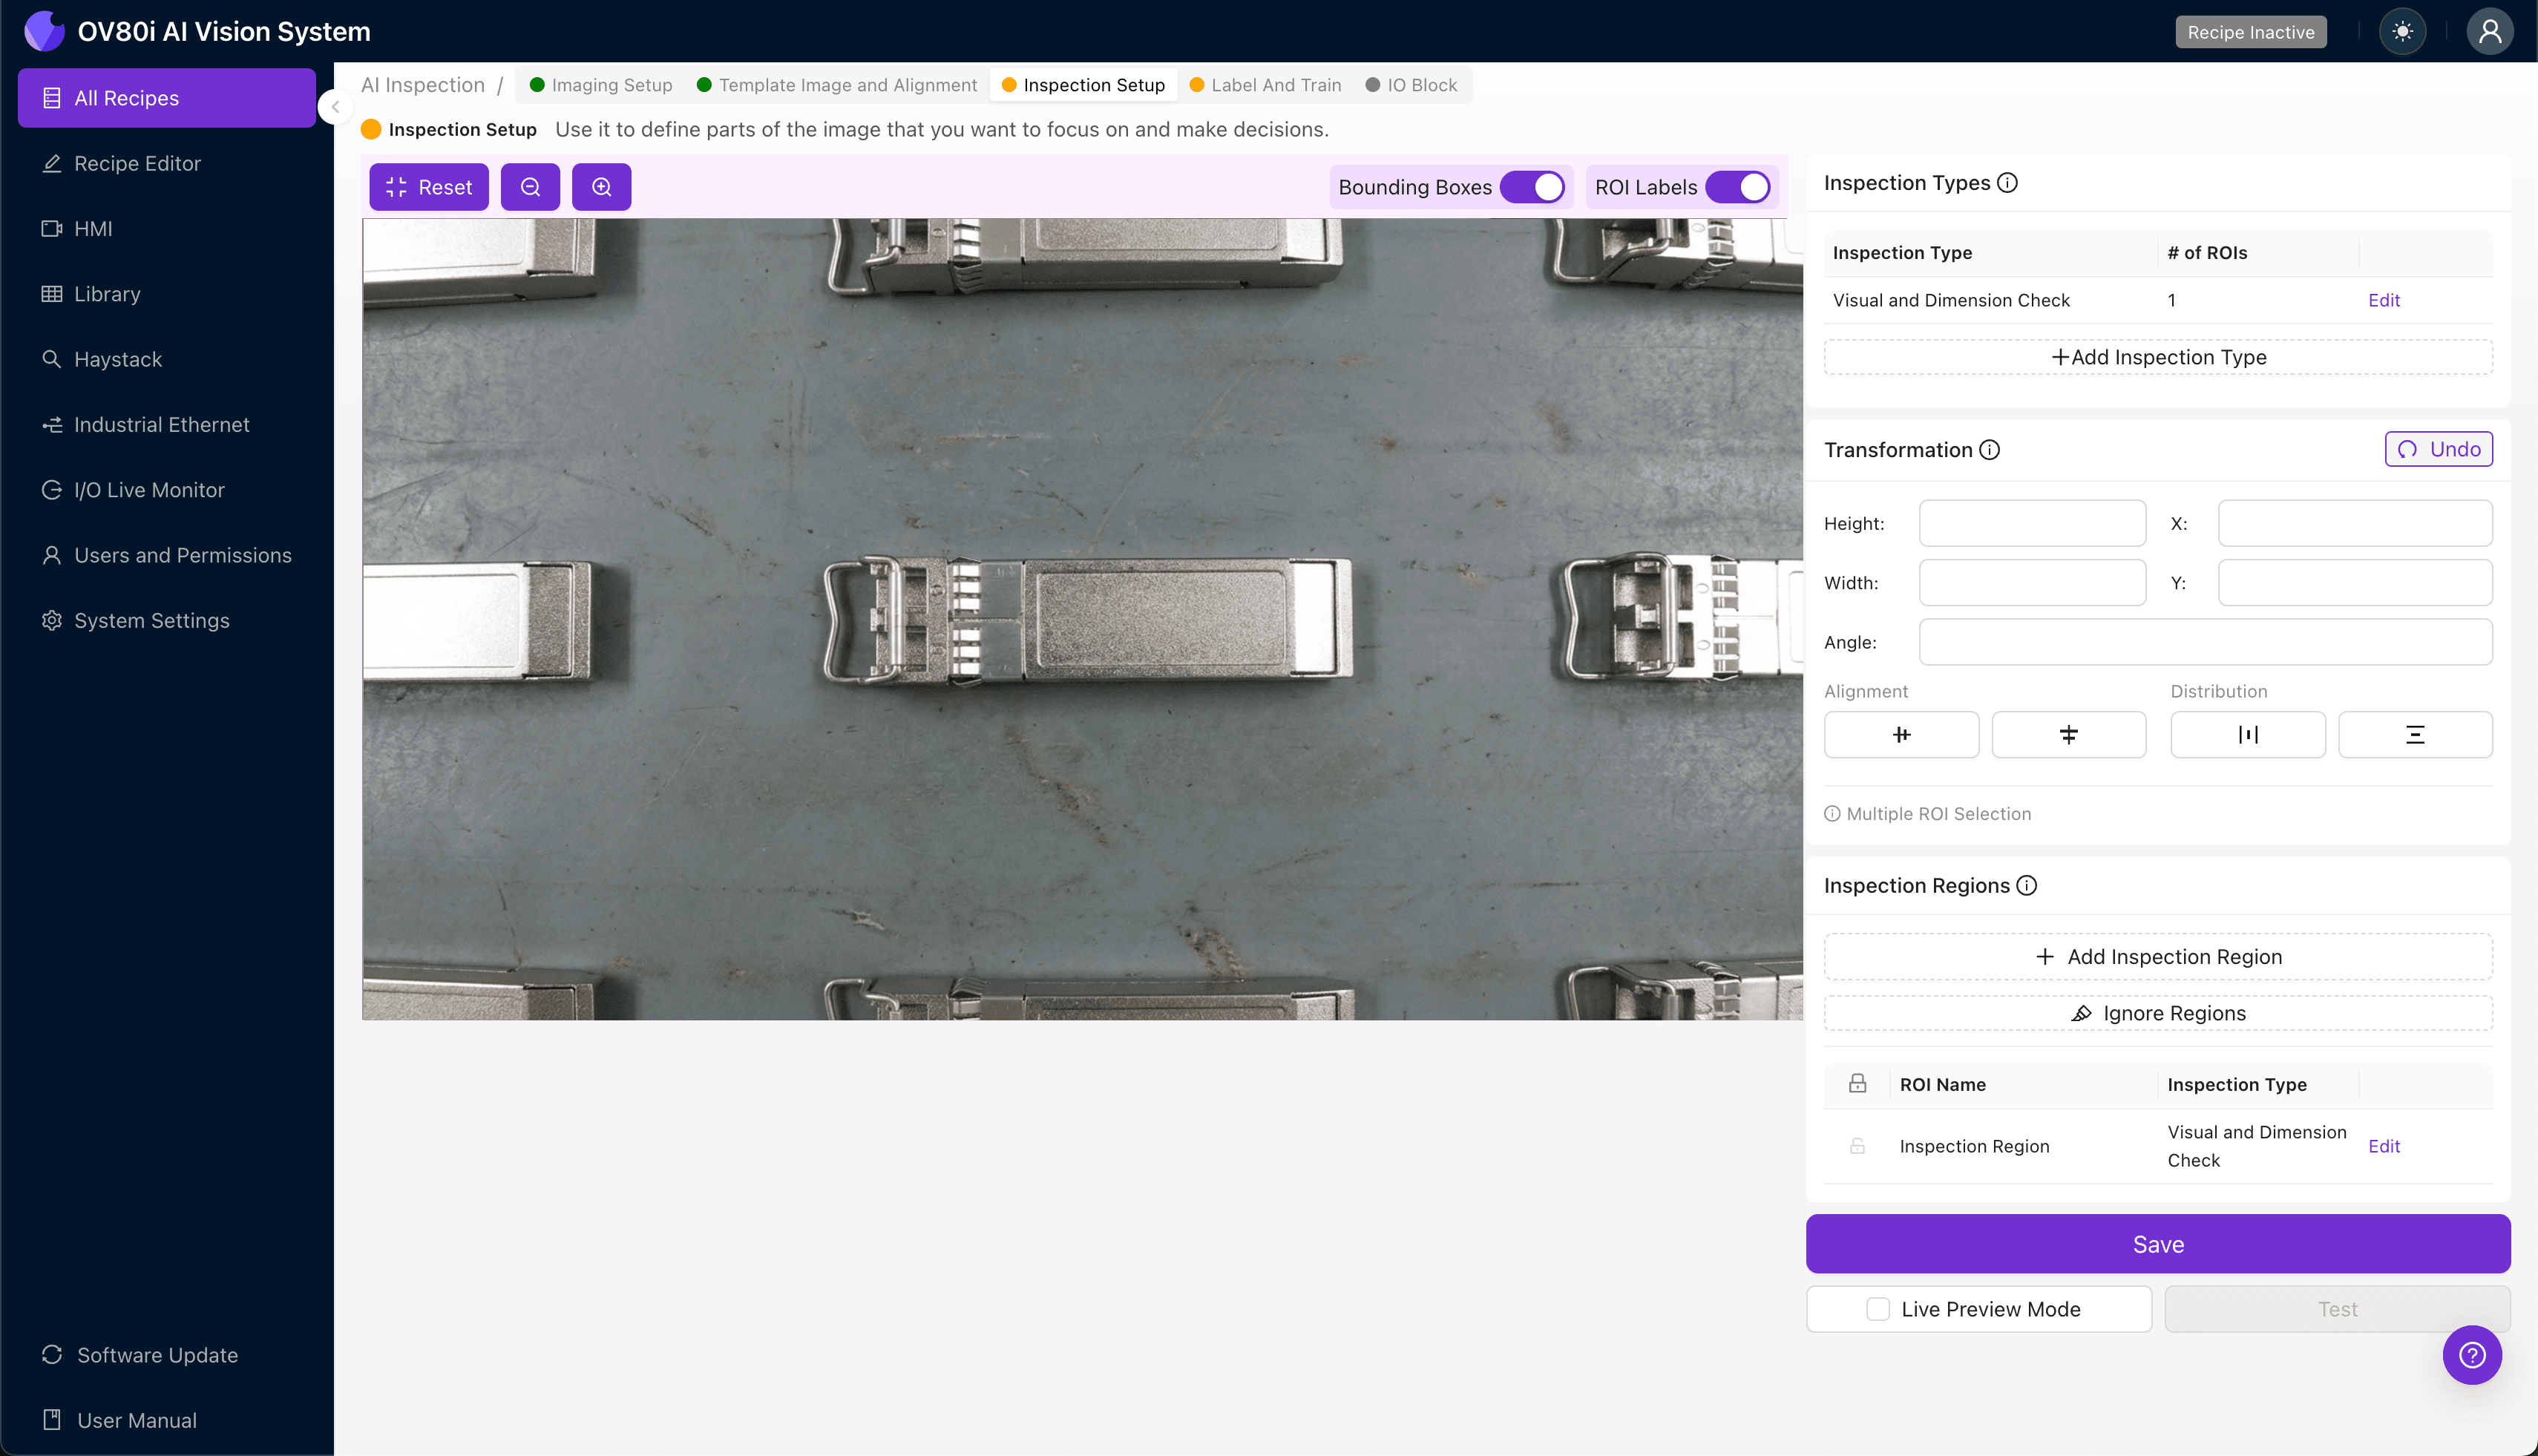Viewport: 2538px width, 1456px height.
Task: Click the vertical distribution icon button
Action: point(2414,735)
